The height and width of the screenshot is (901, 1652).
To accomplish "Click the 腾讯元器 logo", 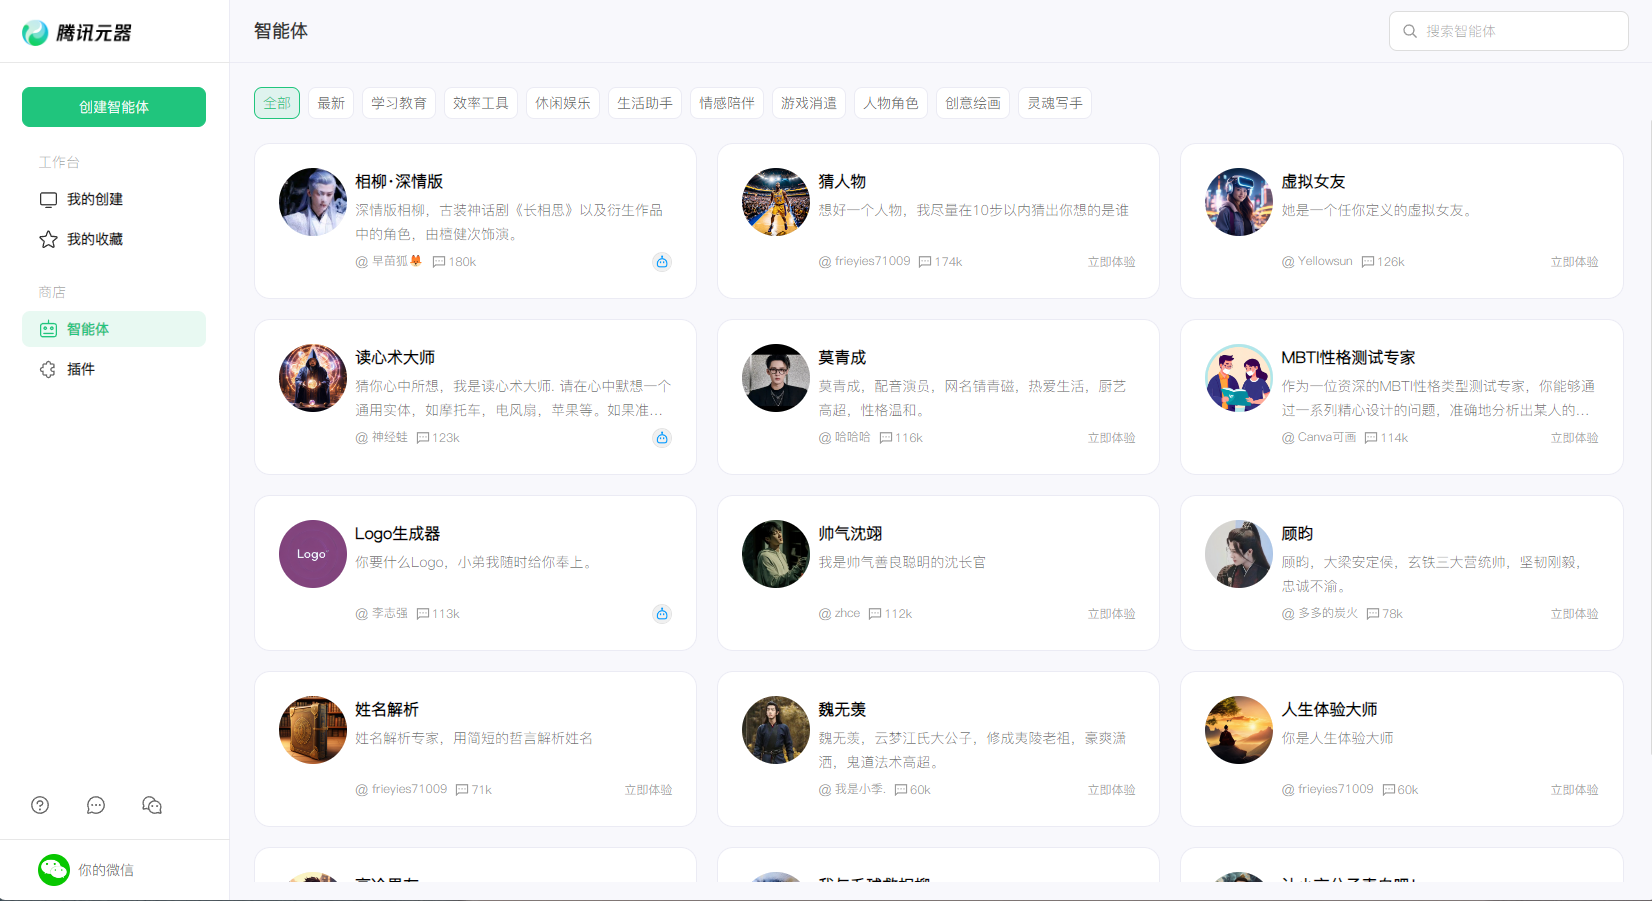I will pos(78,33).
